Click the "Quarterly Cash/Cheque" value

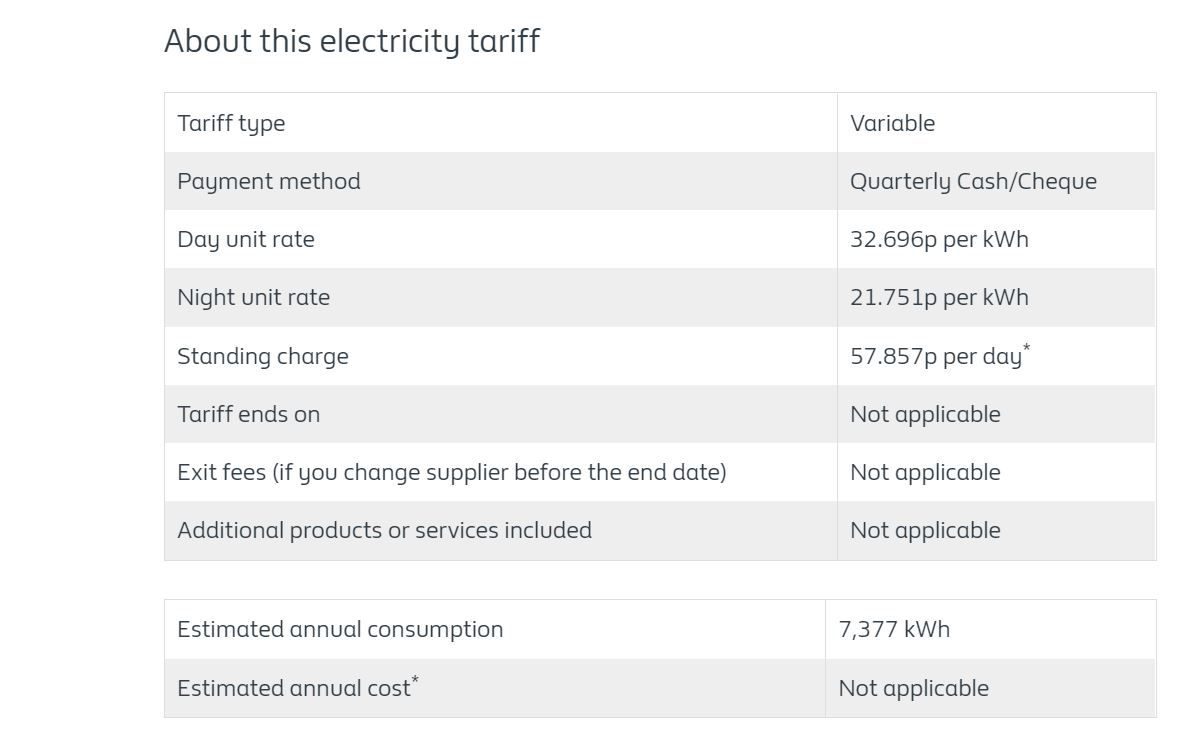pos(973,181)
